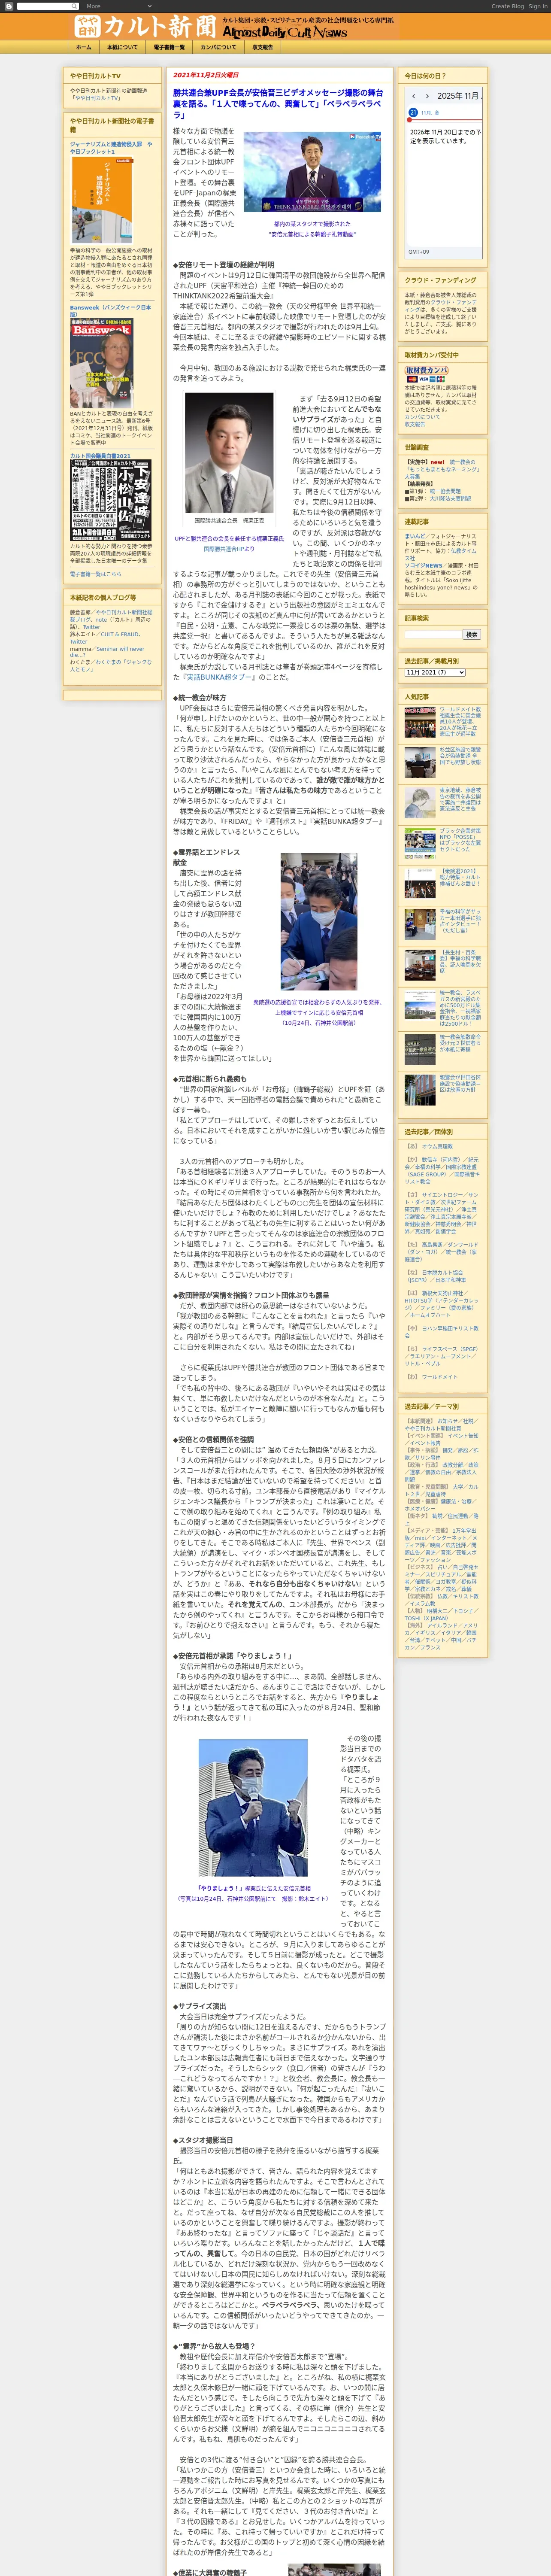This screenshot has height=2576, width=551.
Task: Click the 検索 search button
Action: [x=472, y=634]
